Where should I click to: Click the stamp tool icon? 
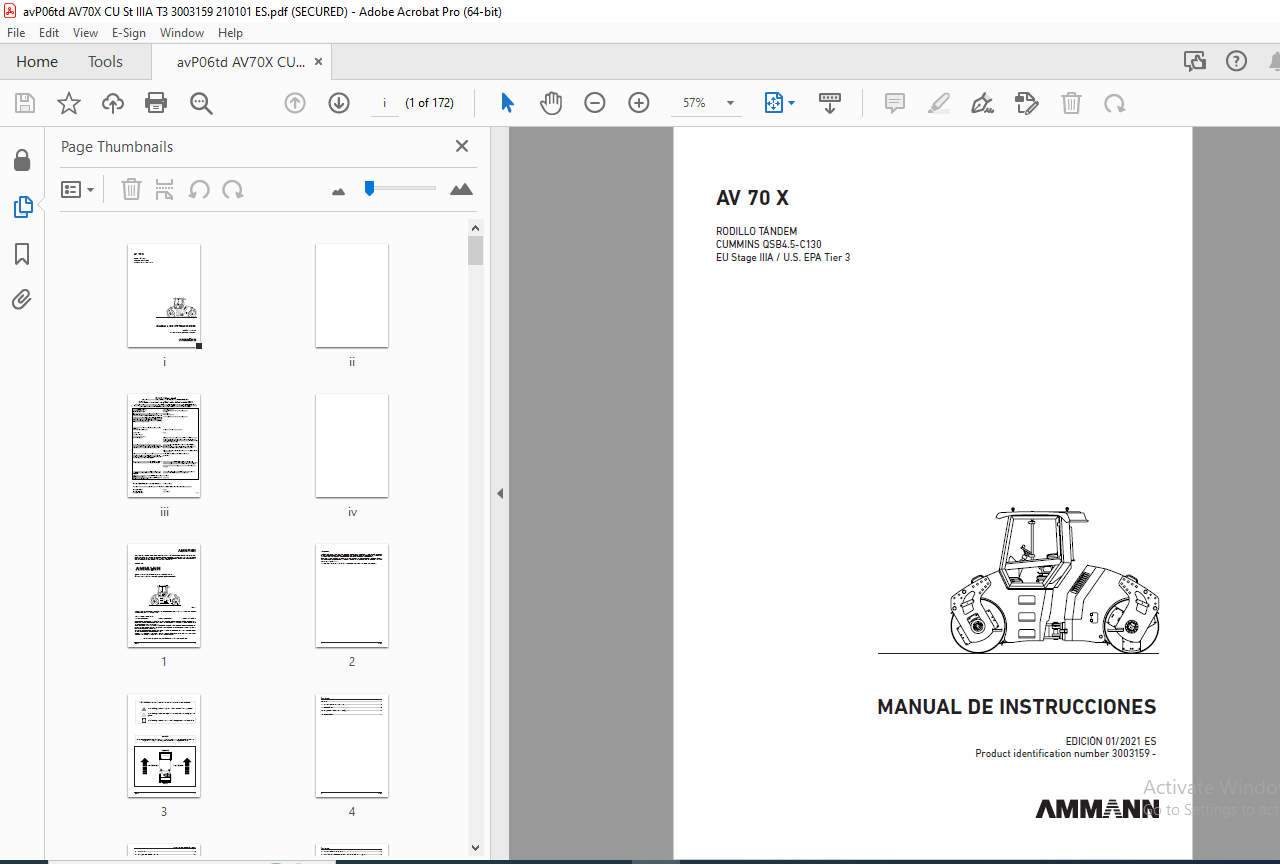coord(1027,103)
